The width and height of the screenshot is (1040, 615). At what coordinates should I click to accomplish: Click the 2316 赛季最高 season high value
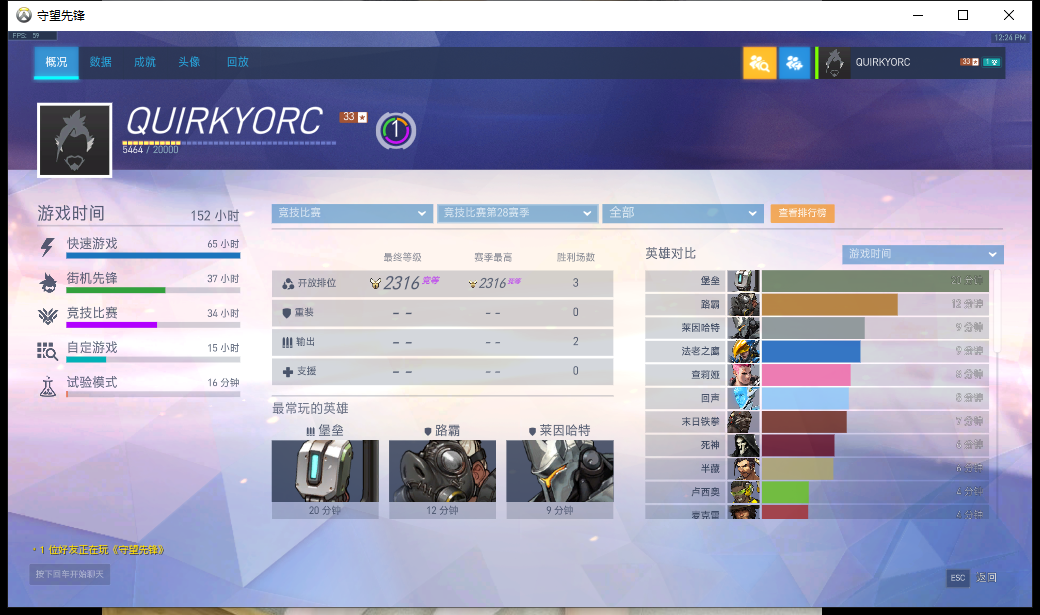(494, 283)
